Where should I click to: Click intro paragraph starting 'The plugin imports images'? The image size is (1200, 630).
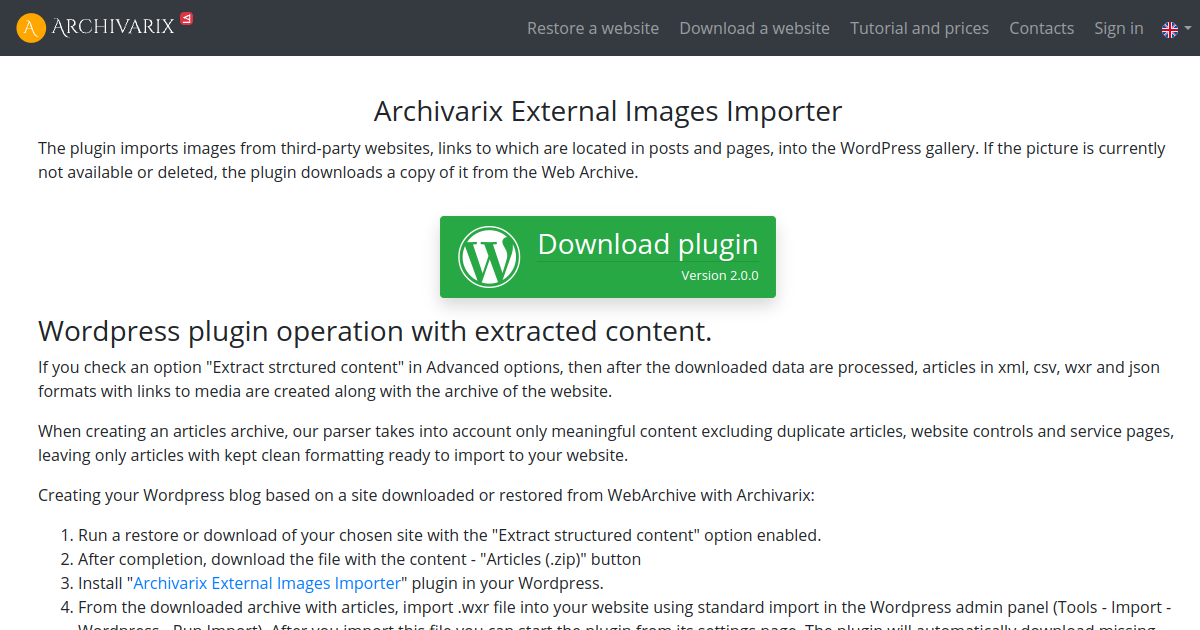(602, 160)
